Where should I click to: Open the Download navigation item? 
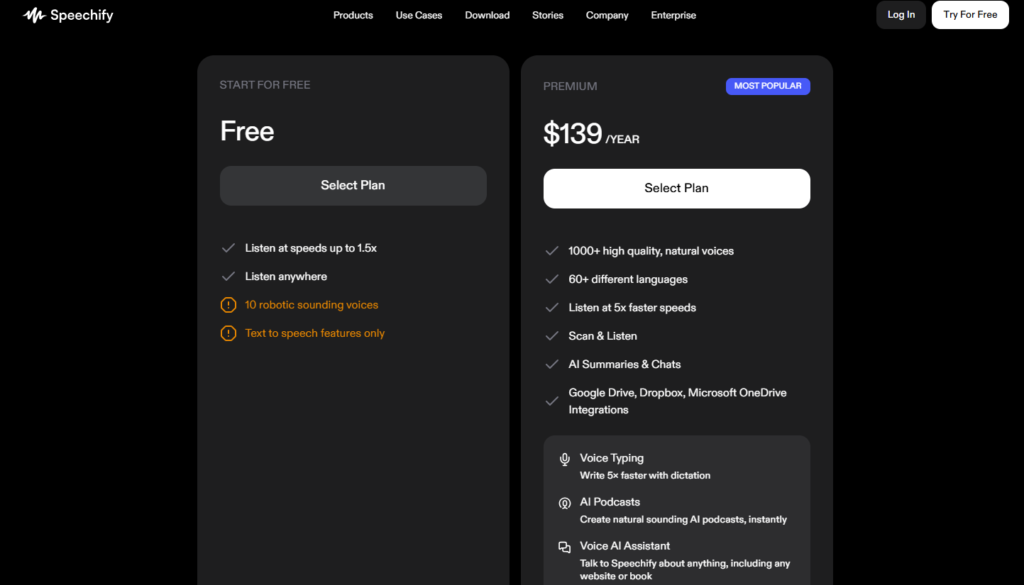pyautogui.click(x=487, y=15)
